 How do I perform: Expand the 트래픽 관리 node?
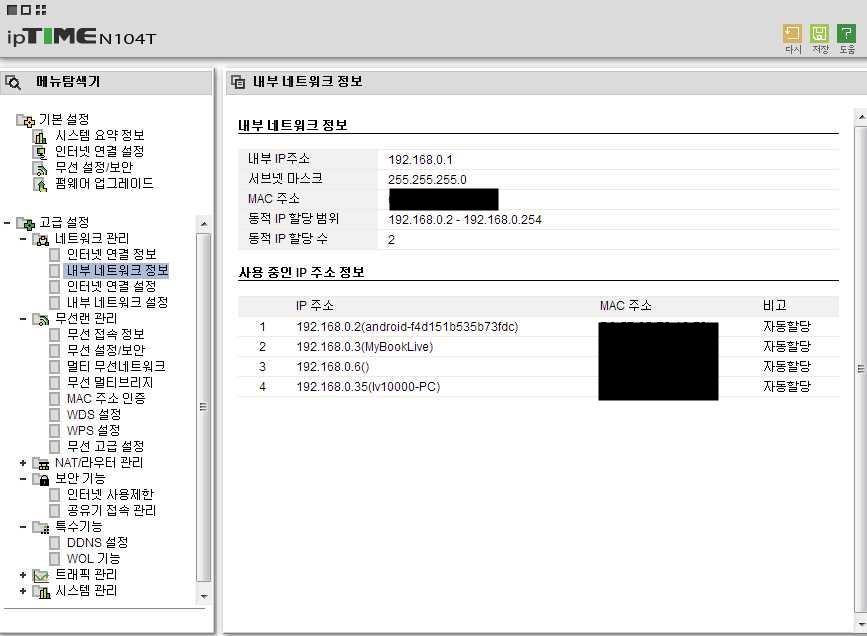23,575
